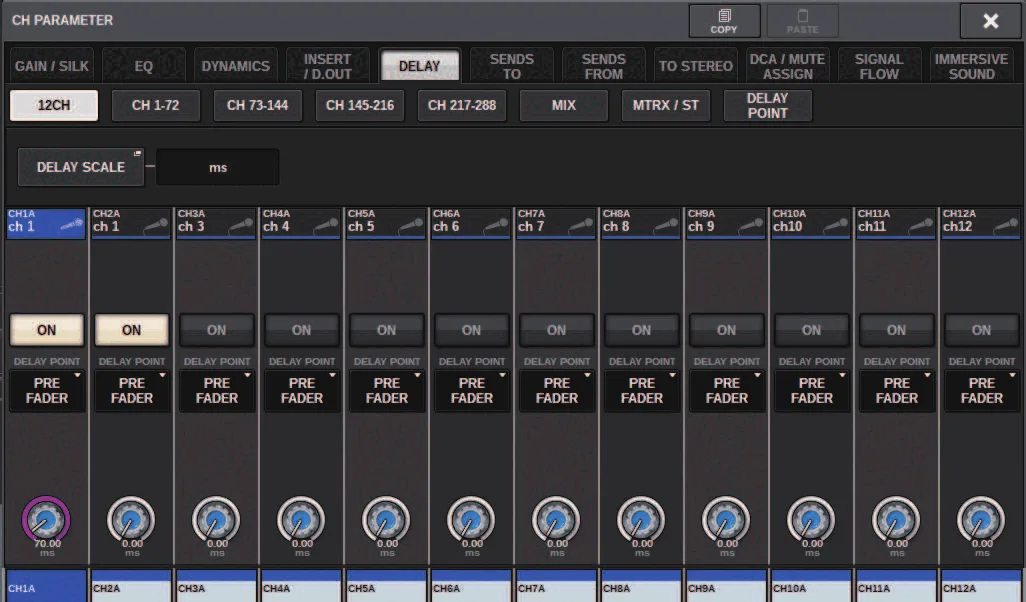Open IMMERSIVE SOUND tab
The image size is (1026, 602).
click(x=971, y=66)
